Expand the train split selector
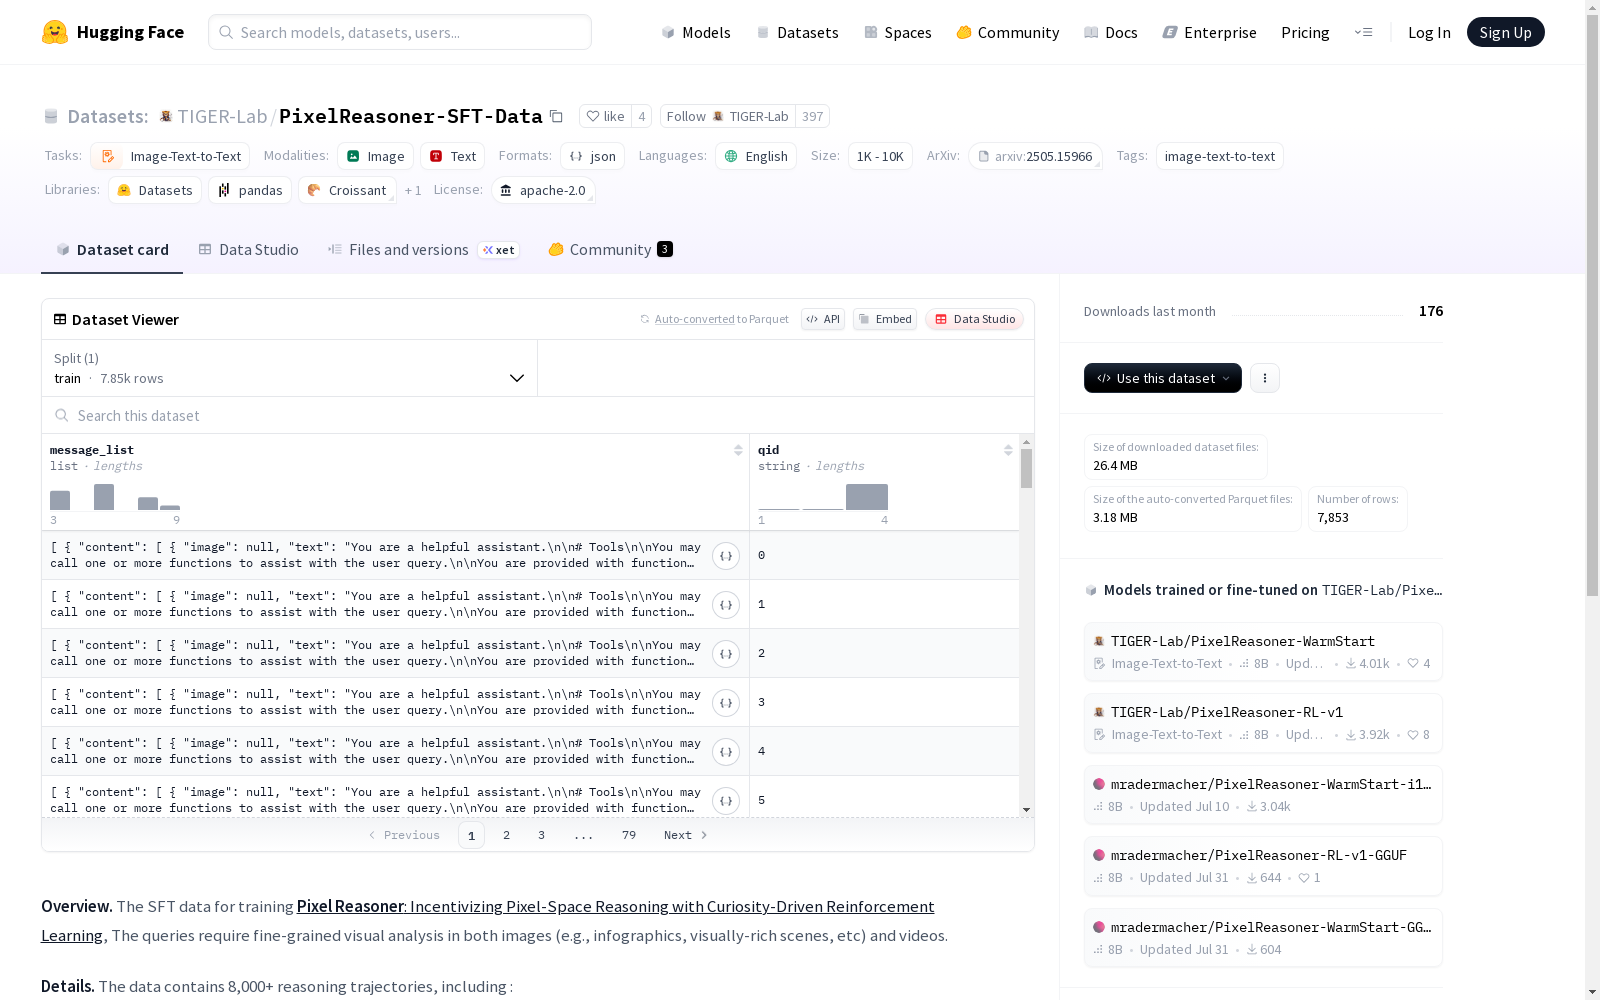 coord(289,368)
